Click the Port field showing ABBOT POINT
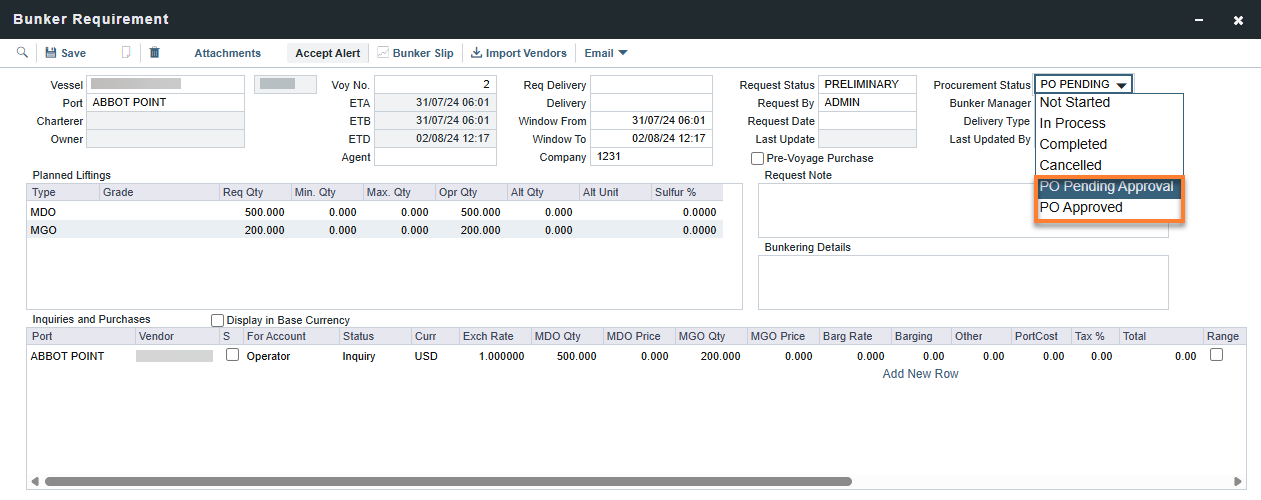Viewport: 1261px width, 500px height. pyautogui.click(x=165, y=103)
